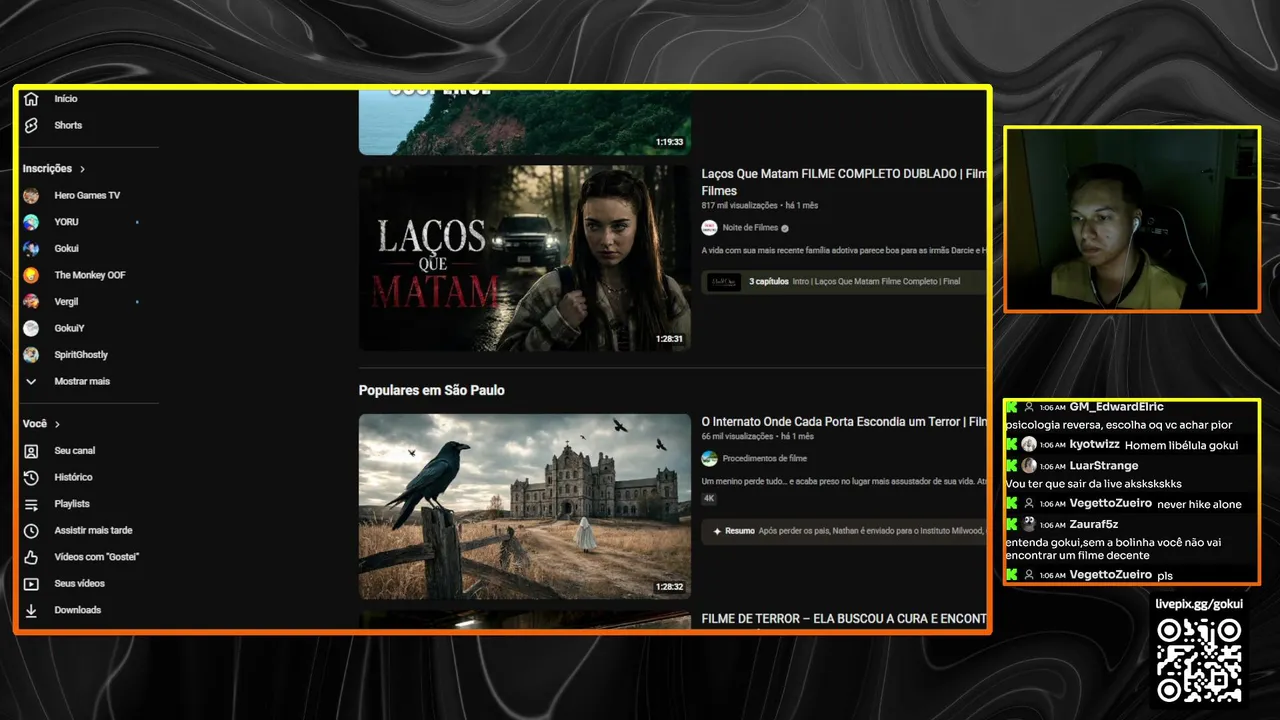Expand subscriptions with Mostrar mais
This screenshot has height=720, width=1280.
click(82, 381)
